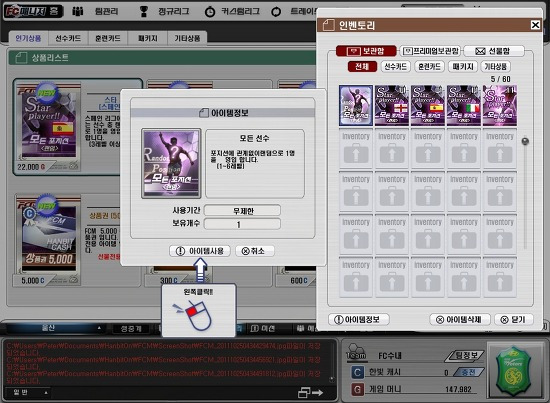Click the FC수내 team name

coord(390,356)
